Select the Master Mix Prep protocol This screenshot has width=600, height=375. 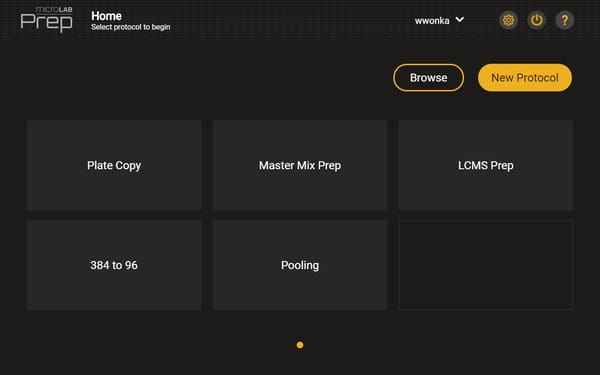[300, 165]
